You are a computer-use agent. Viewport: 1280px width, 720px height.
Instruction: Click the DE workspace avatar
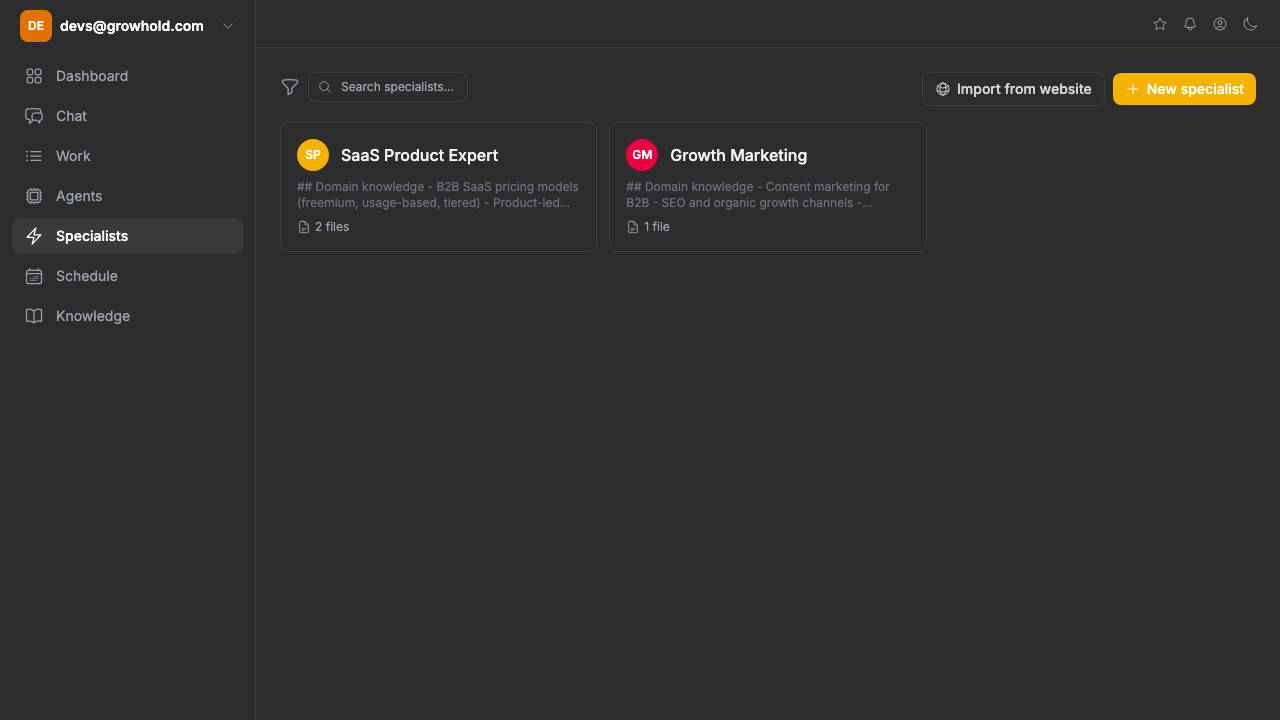click(x=36, y=26)
